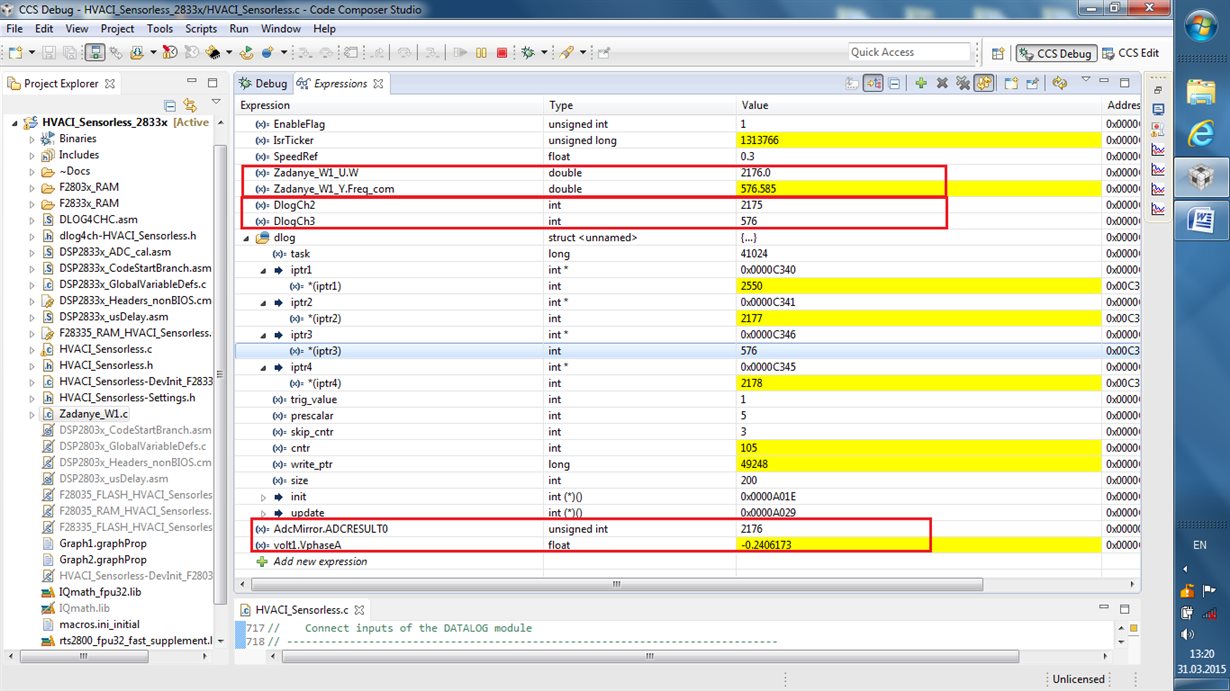Click the speaker volume tray icon
Viewport: 1230px width, 691px height.
1187,633
